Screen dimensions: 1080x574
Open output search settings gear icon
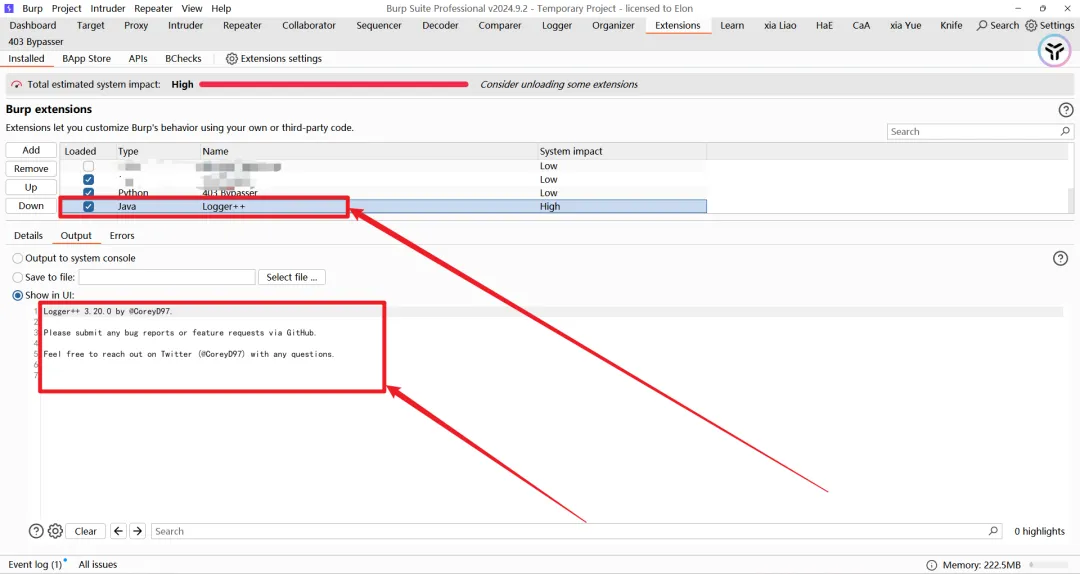tap(55, 531)
